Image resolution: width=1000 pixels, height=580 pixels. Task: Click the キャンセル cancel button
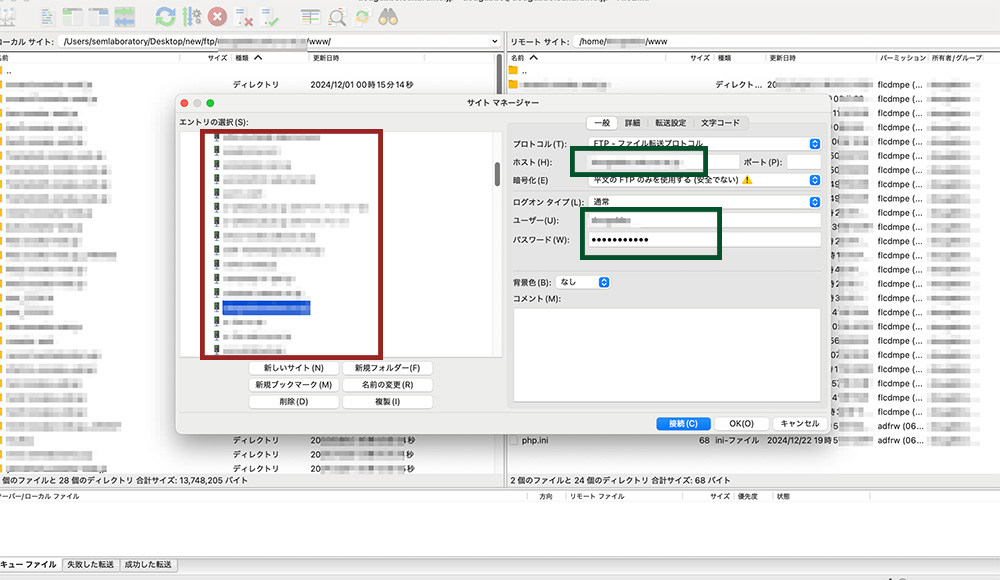pyautogui.click(x=800, y=424)
